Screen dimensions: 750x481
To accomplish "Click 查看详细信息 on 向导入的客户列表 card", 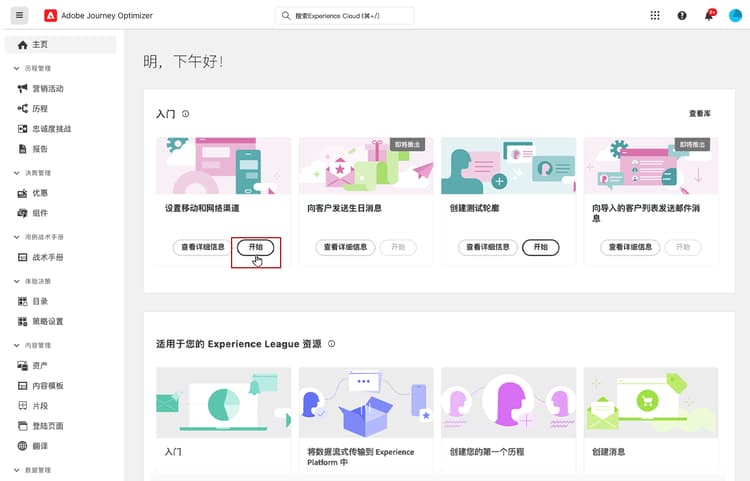I will 630,247.
